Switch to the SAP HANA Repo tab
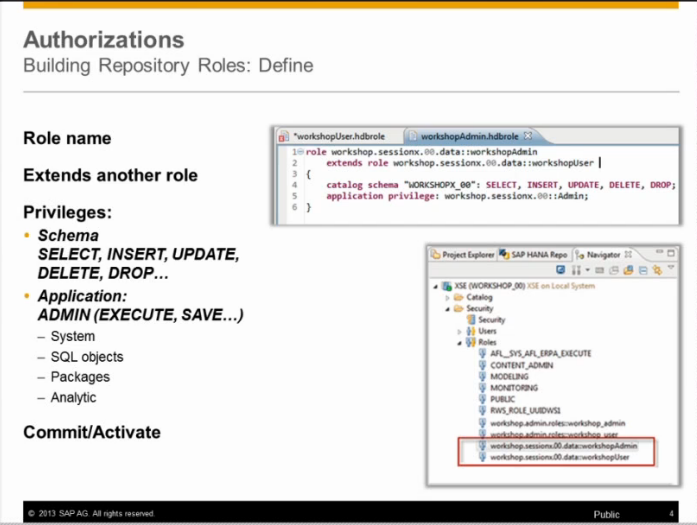 pyautogui.click(x=534, y=255)
